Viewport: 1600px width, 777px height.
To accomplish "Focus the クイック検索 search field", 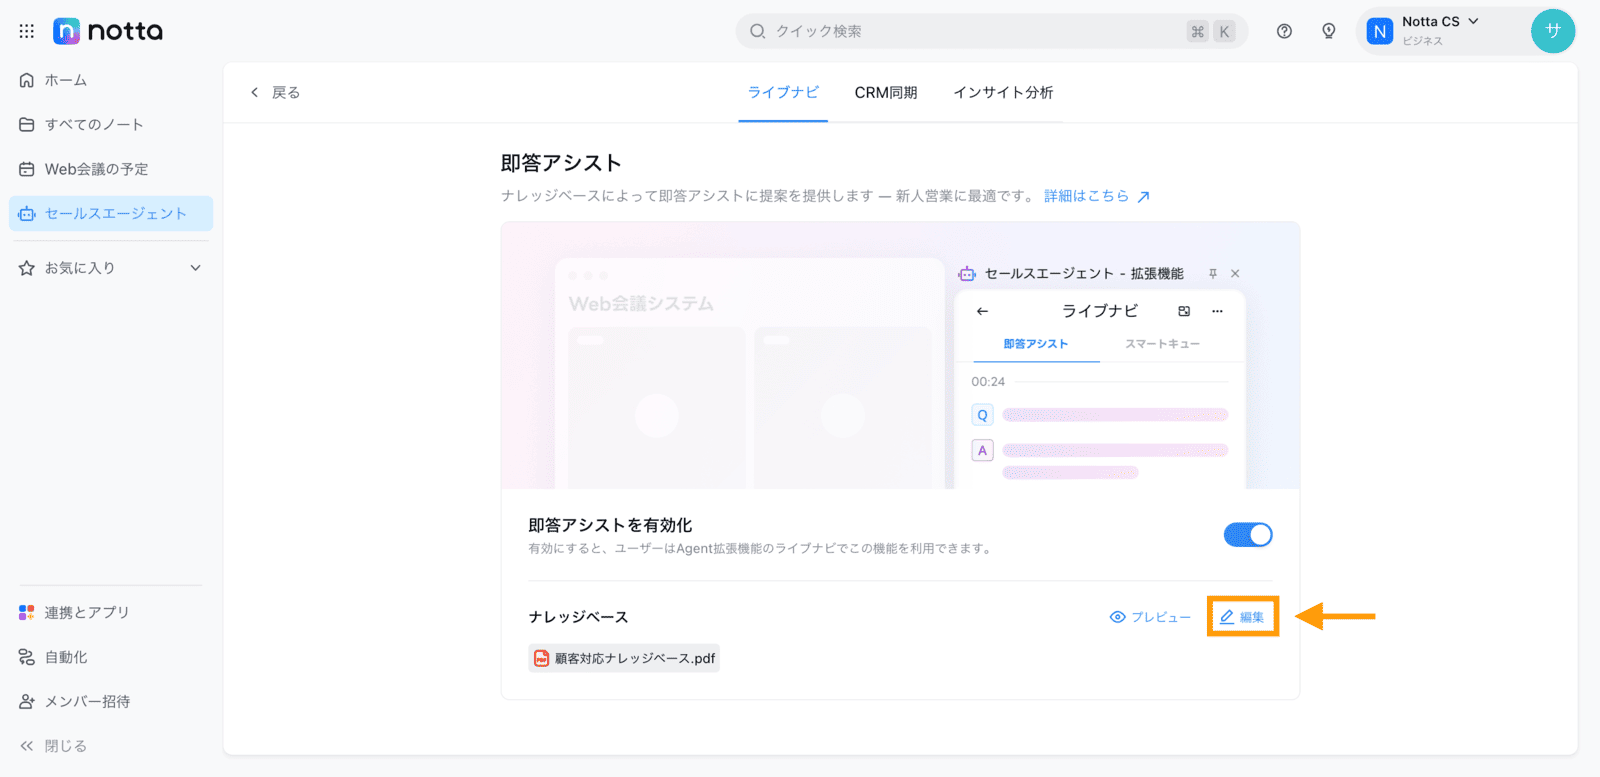I will click(x=992, y=31).
